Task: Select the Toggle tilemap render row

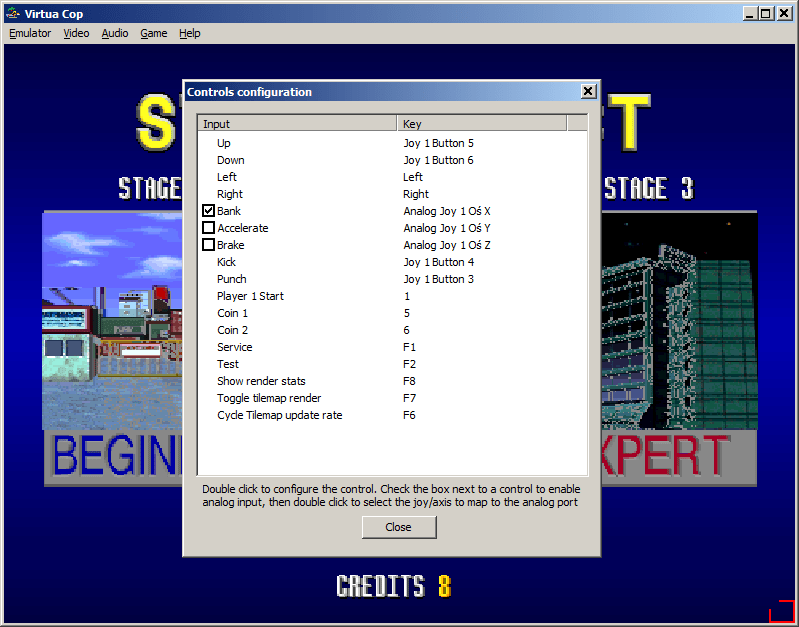Action: [268, 398]
